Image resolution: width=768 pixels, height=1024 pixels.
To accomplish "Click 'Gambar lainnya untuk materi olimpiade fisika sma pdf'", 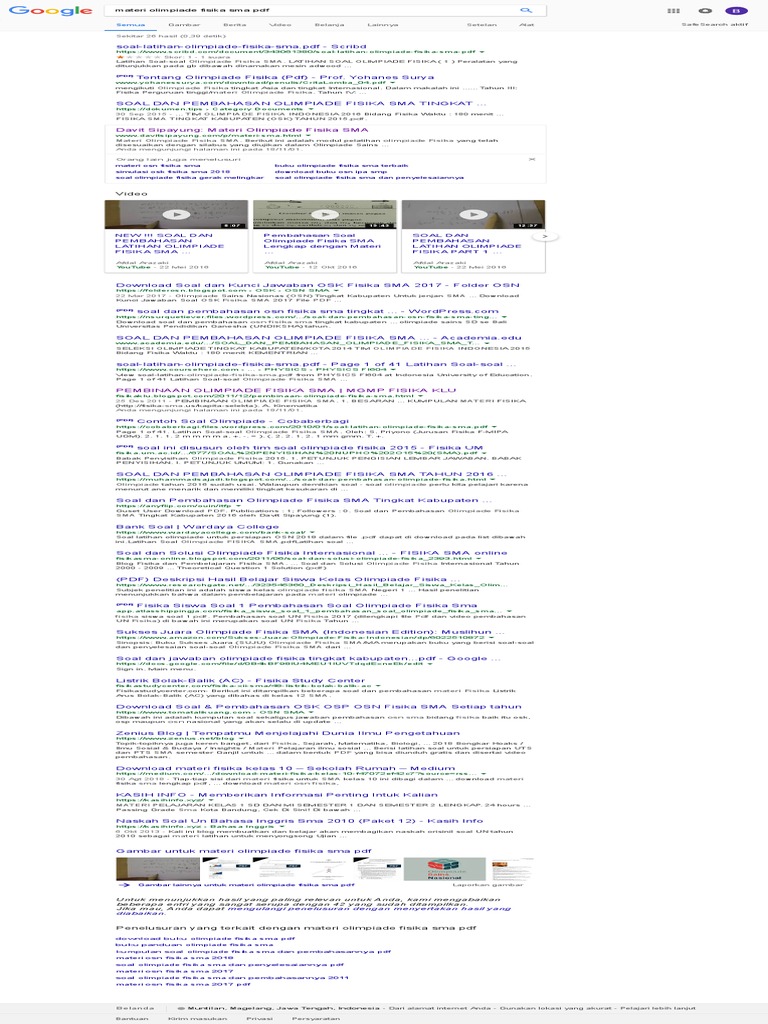I will (x=246, y=885).
